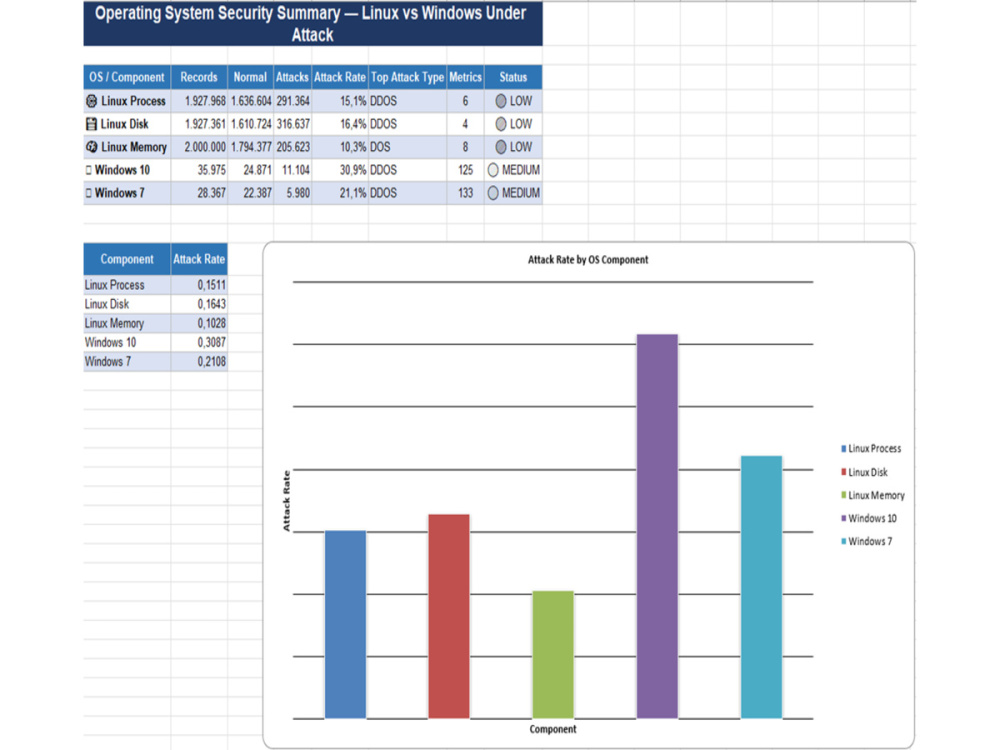Click the attacks value 205.623
The image size is (1000, 750).
[x=293, y=147]
